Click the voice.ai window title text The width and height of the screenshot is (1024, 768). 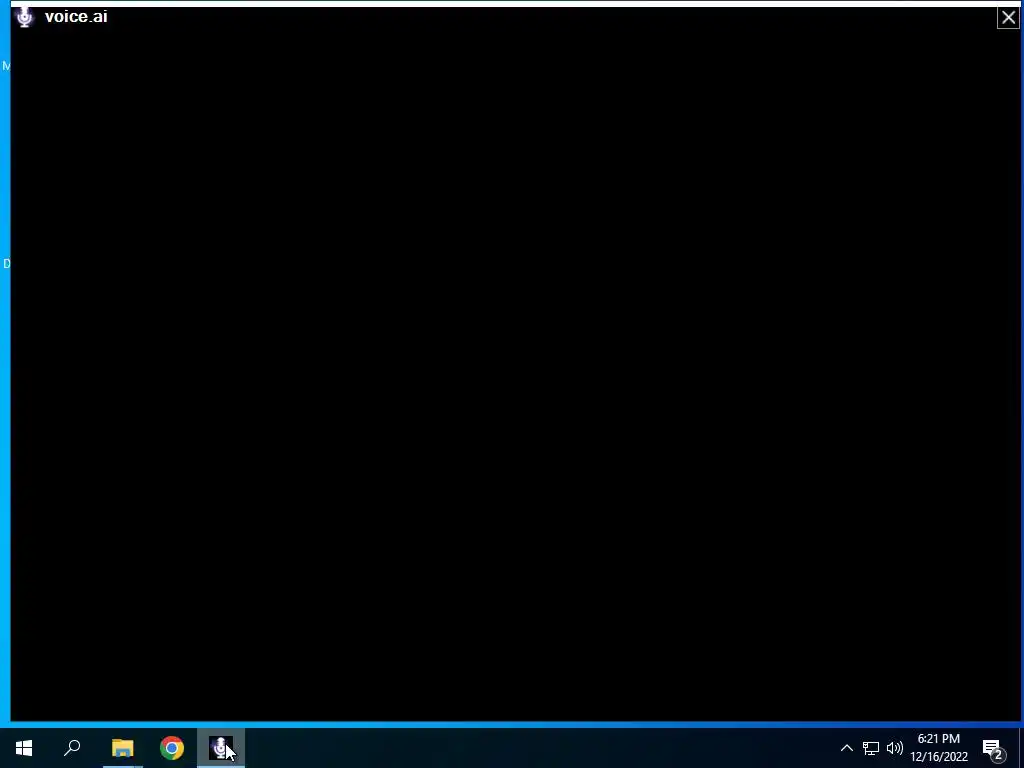click(x=76, y=17)
